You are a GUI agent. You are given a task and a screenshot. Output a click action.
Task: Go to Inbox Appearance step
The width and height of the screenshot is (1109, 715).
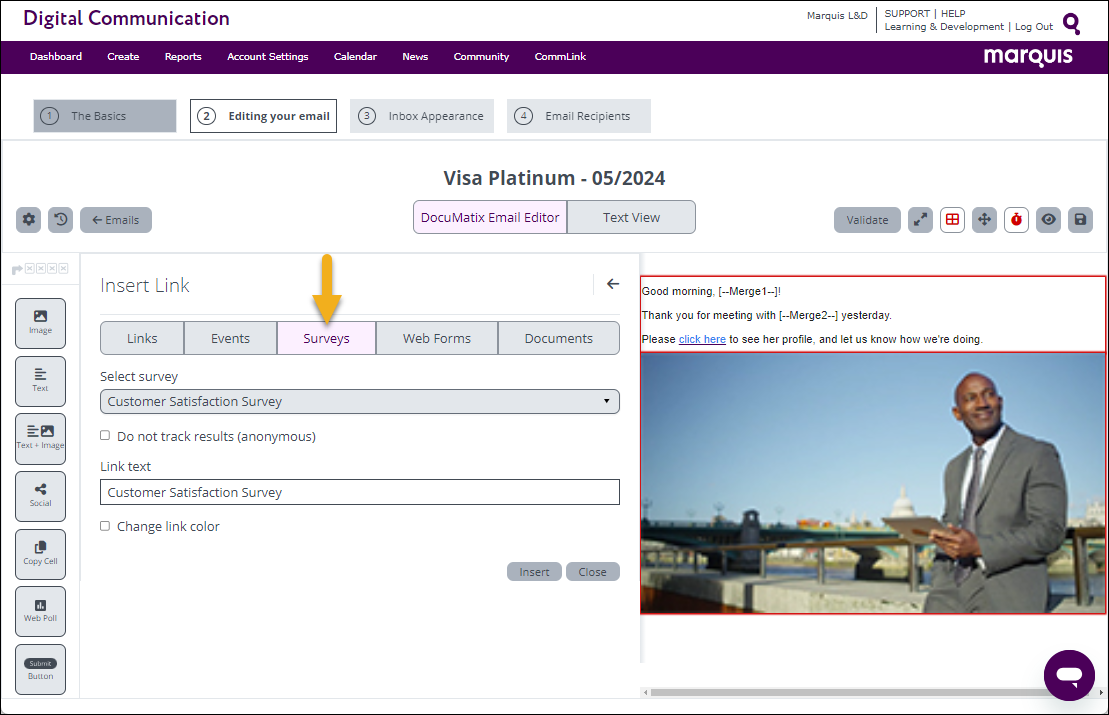422,116
